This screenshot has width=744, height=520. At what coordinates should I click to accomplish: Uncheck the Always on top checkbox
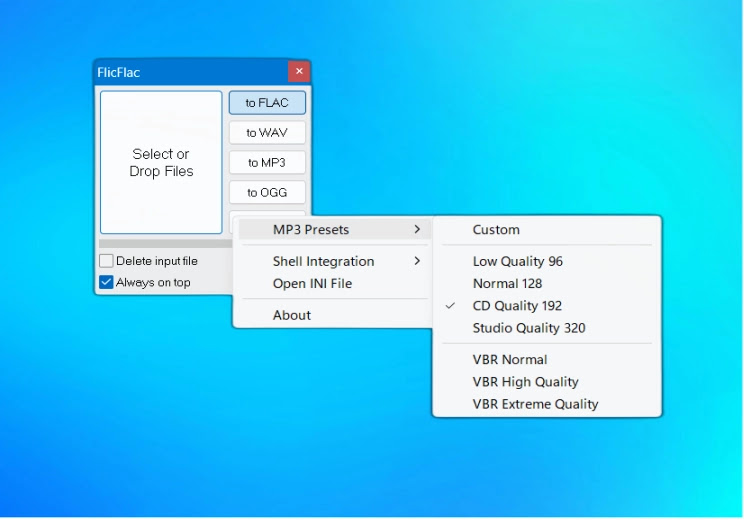tap(106, 282)
